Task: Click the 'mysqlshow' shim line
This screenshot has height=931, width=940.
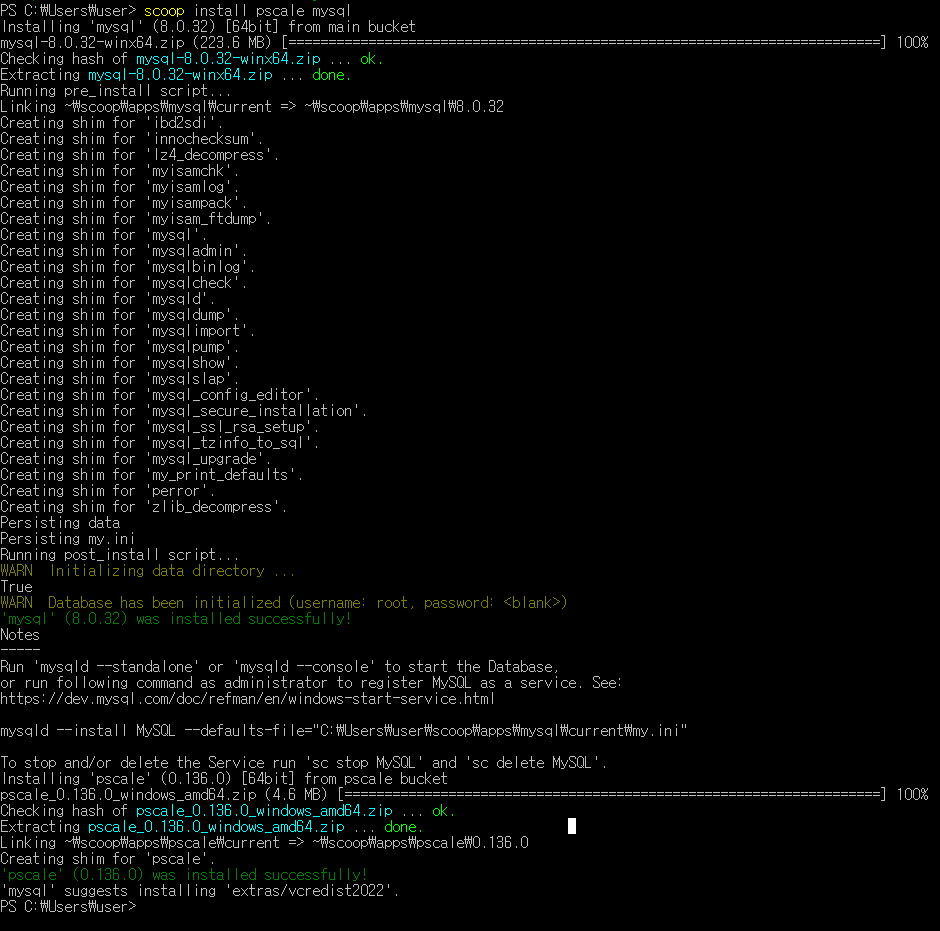Action: 119,363
